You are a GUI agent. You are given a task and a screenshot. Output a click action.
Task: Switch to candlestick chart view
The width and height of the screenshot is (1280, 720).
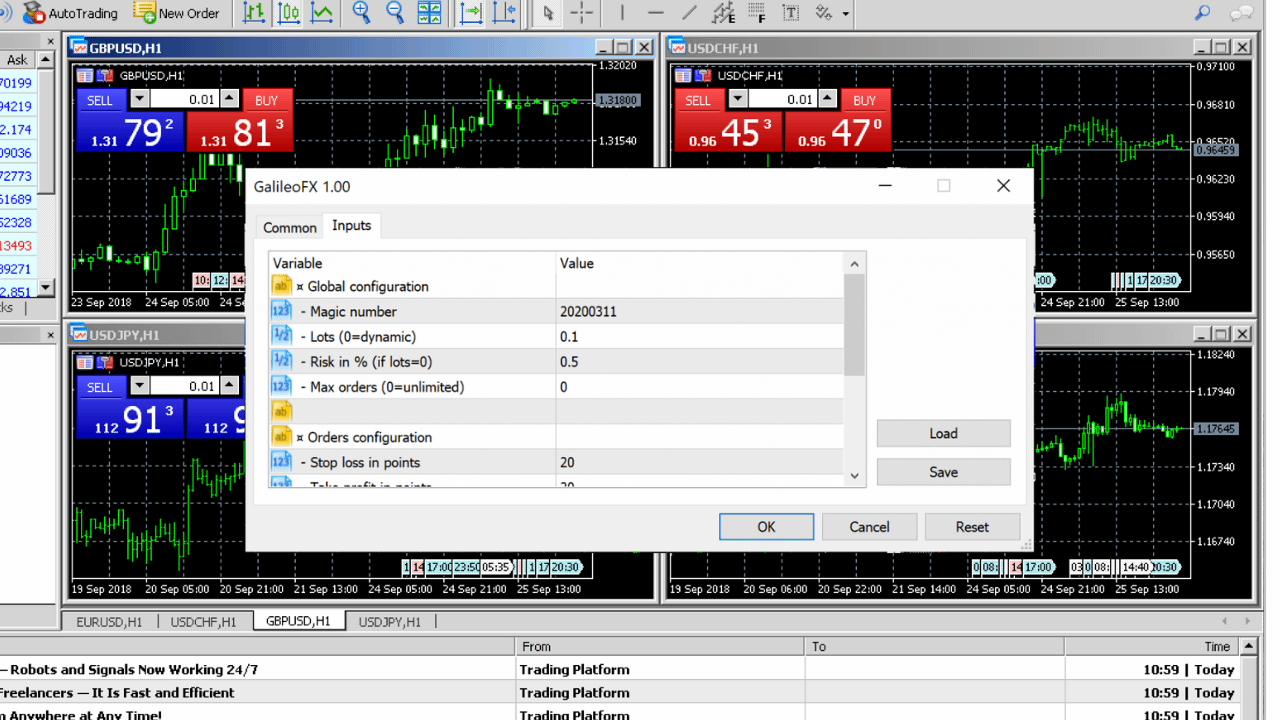click(x=289, y=13)
